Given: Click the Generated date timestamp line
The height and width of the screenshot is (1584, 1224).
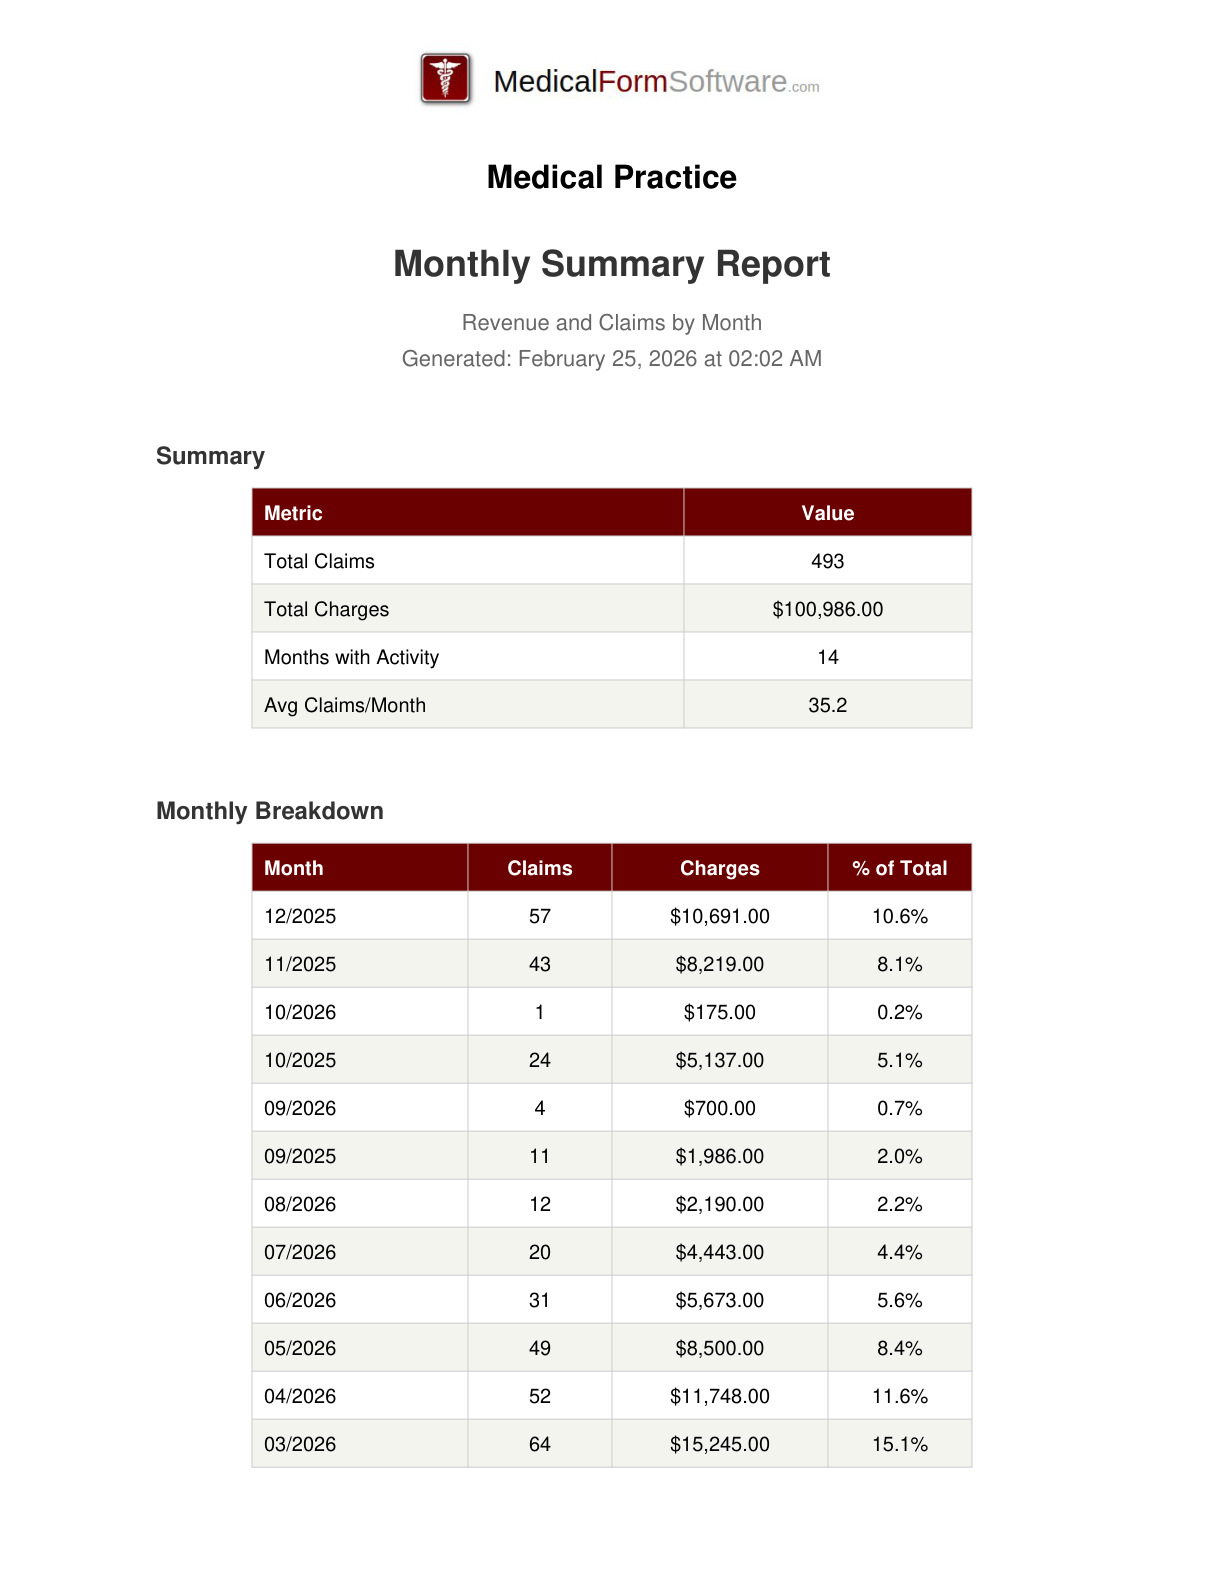Looking at the screenshot, I should 611,359.
